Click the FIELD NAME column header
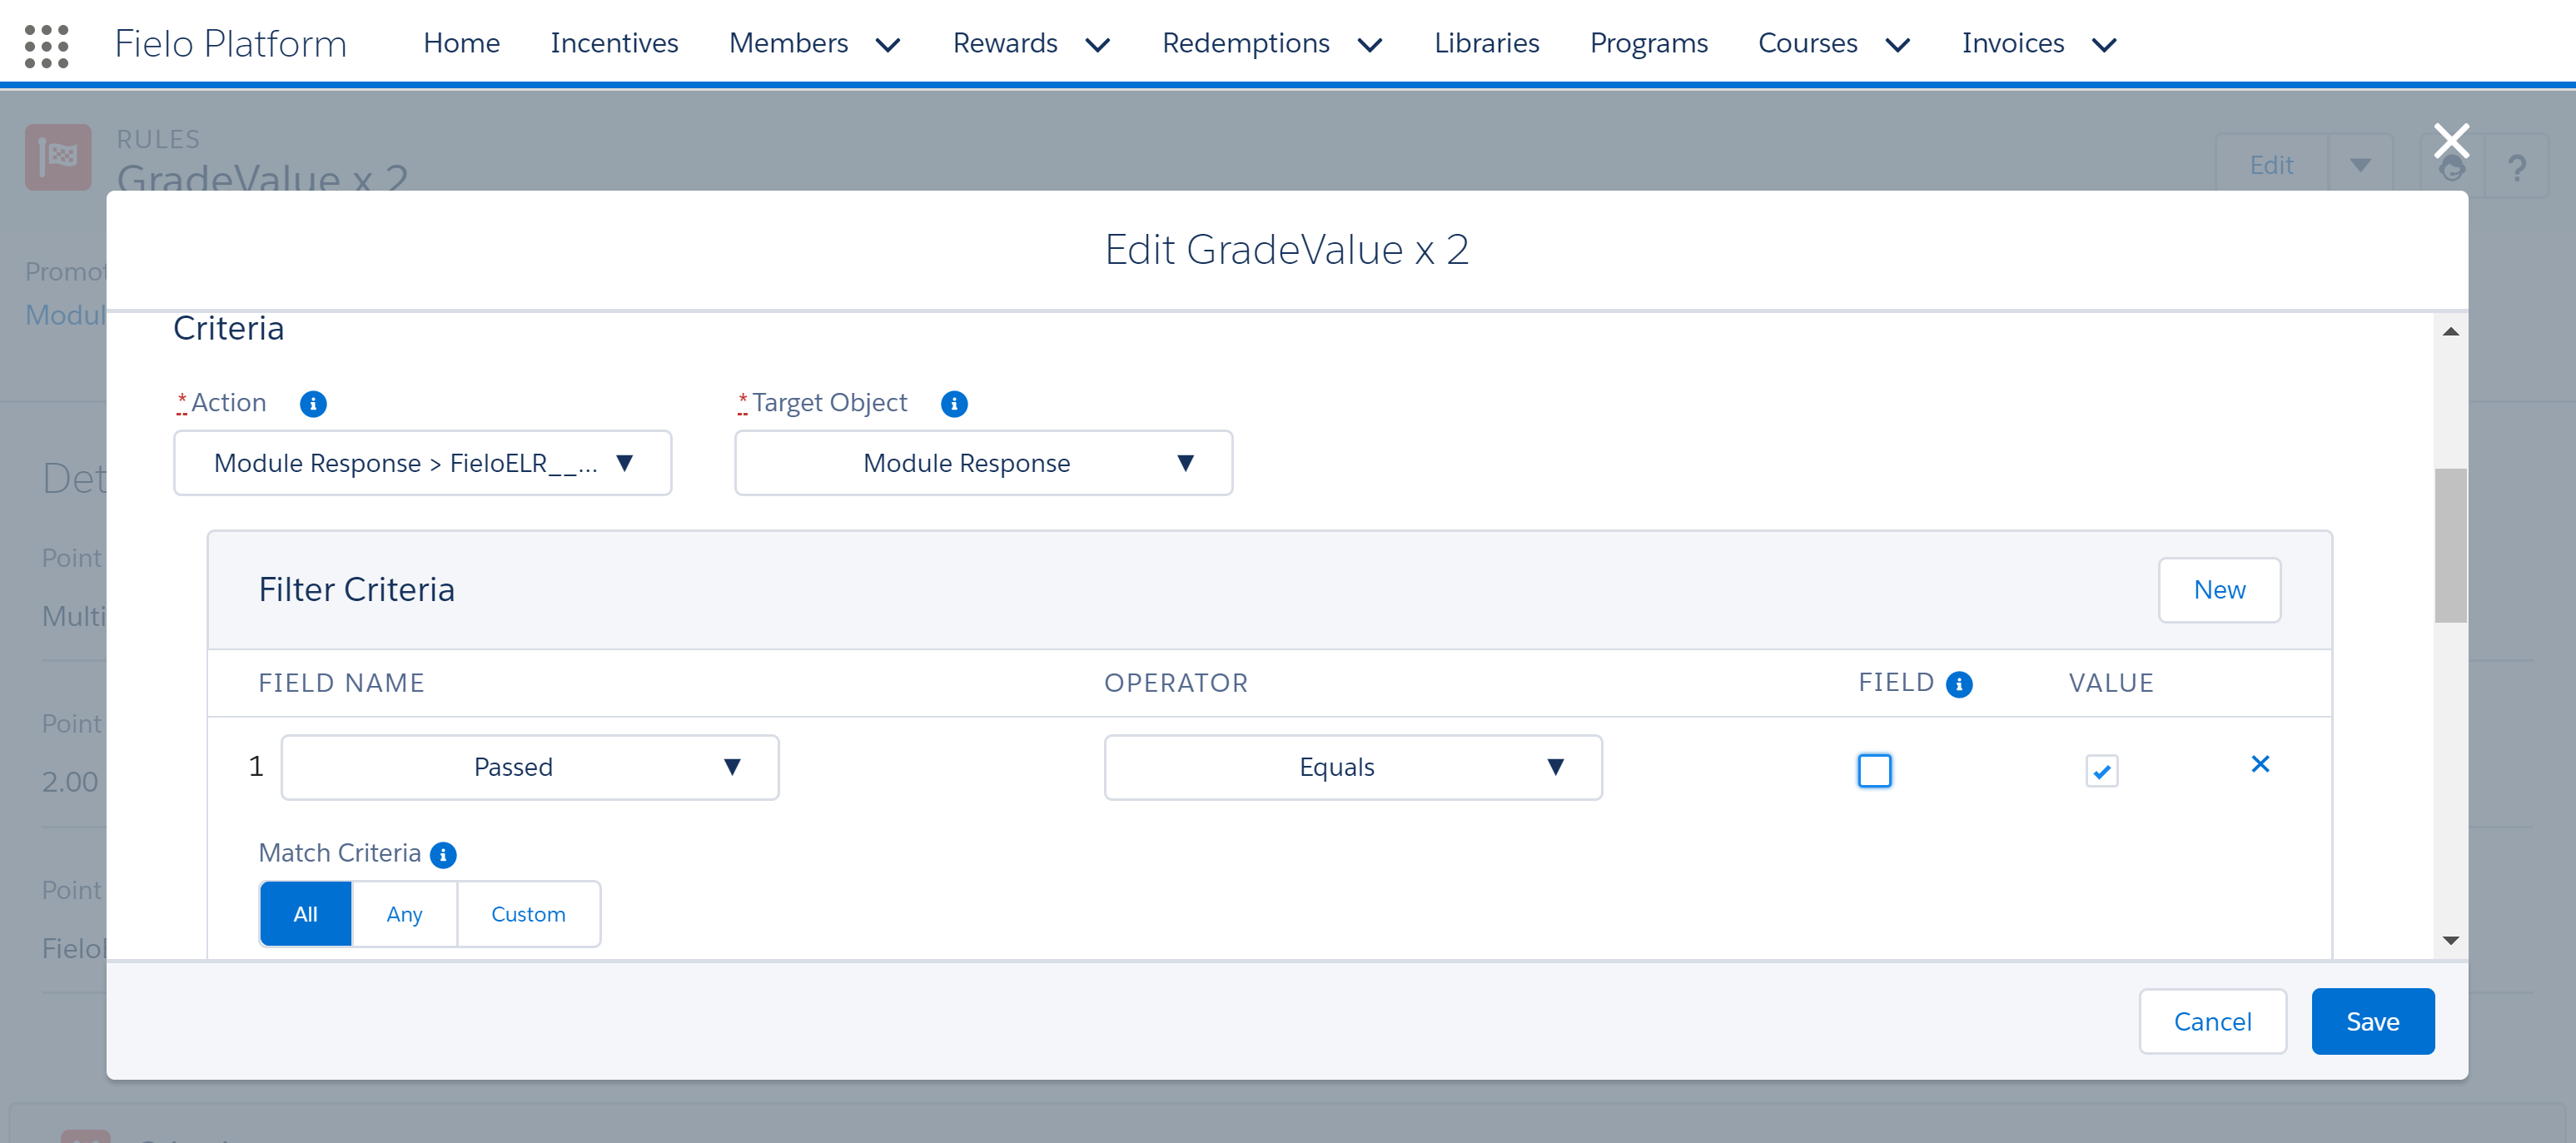The image size is (2576, 1143). click(x=342, y=684)
